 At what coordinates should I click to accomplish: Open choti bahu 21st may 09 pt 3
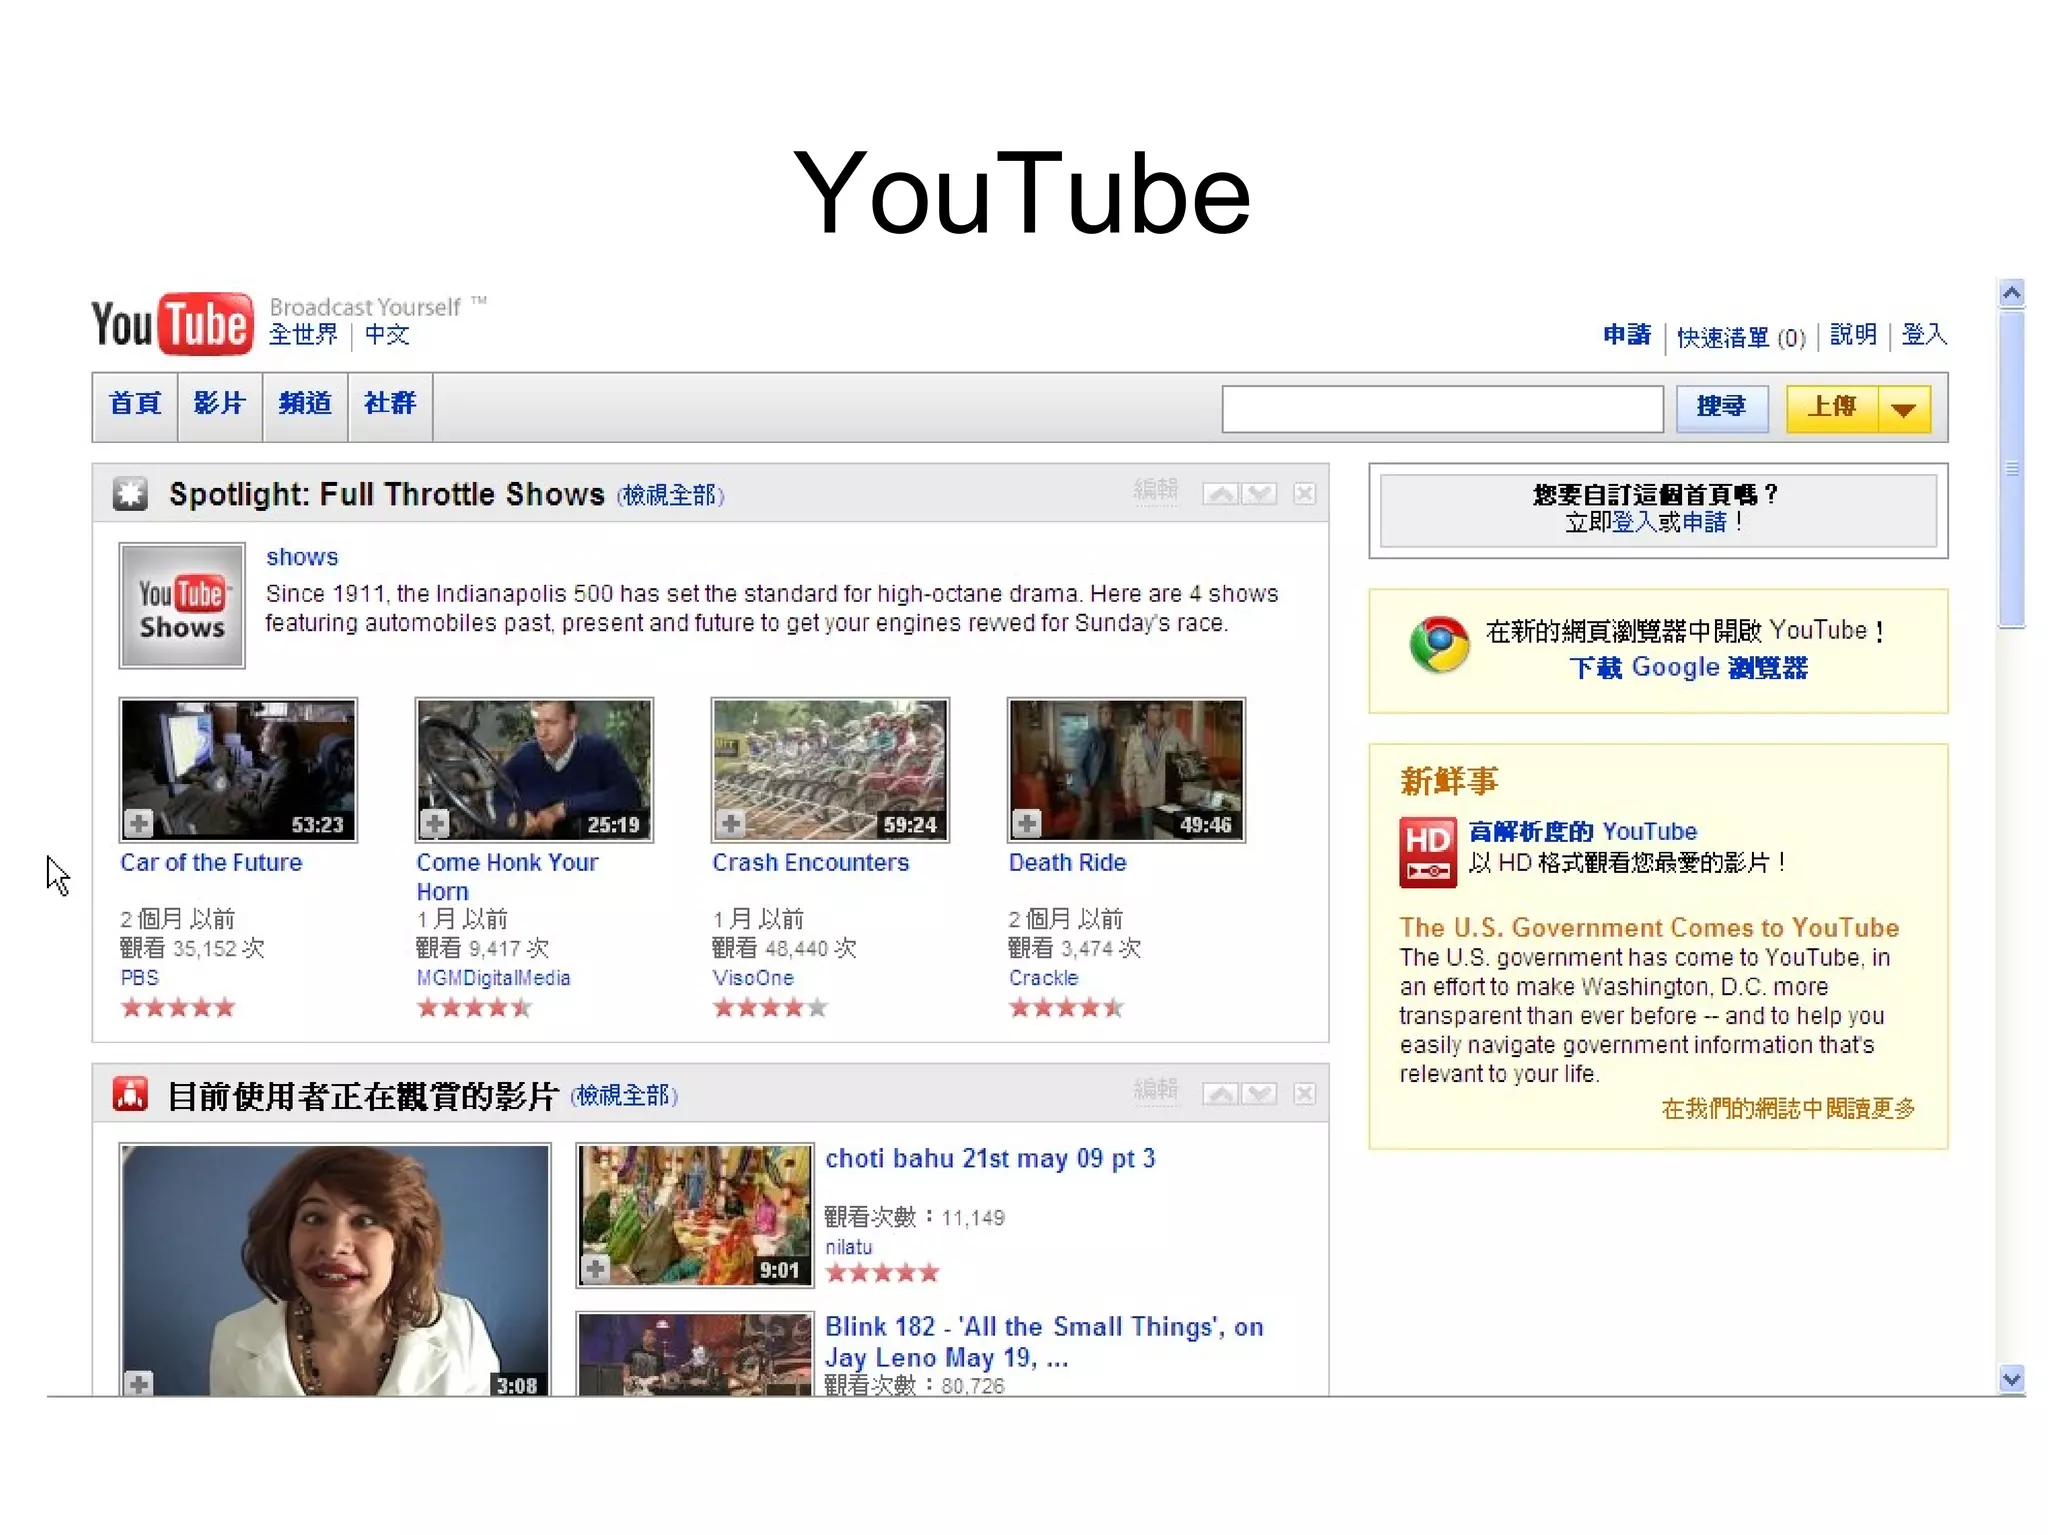tap(990, 1158)
